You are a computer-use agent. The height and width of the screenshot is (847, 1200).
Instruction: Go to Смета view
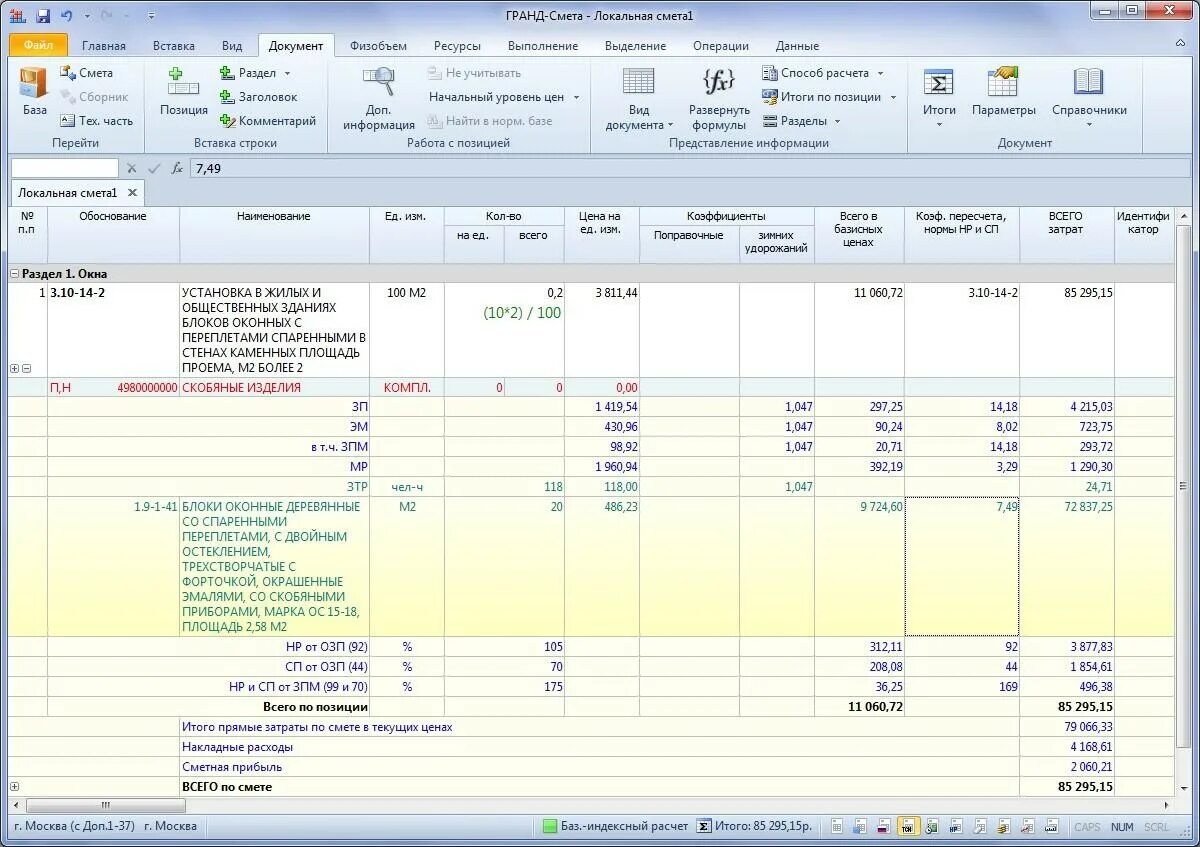pos(86,73)
